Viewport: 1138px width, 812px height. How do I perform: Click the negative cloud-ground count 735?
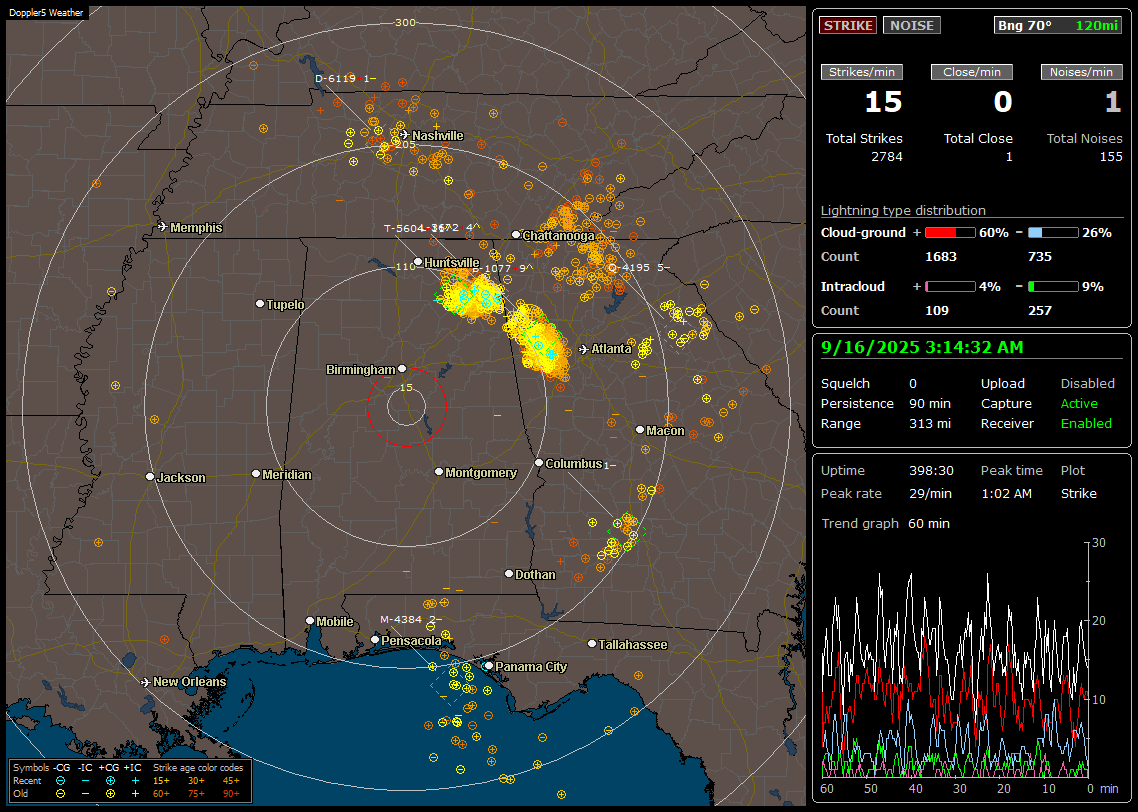click(x=1039, y=257)
